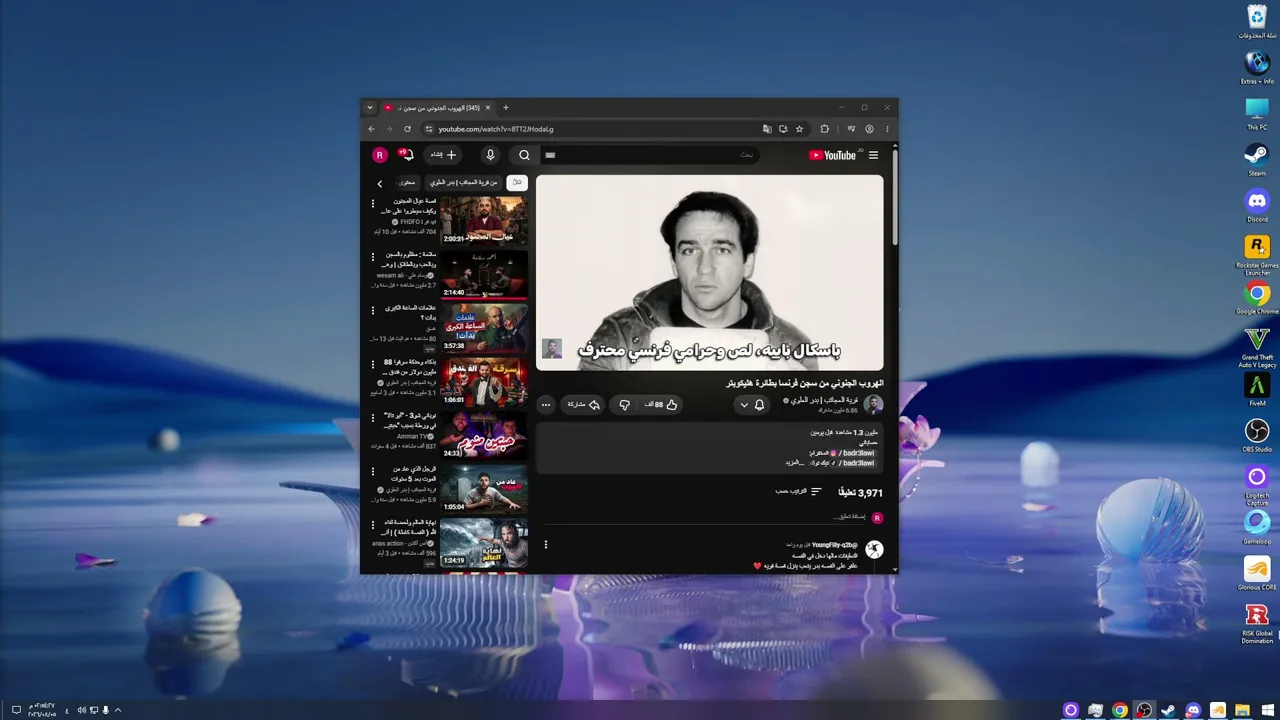Select the 'All' filter chip in sidebar
Screen dimensions: 1280x720
point(517,183)
